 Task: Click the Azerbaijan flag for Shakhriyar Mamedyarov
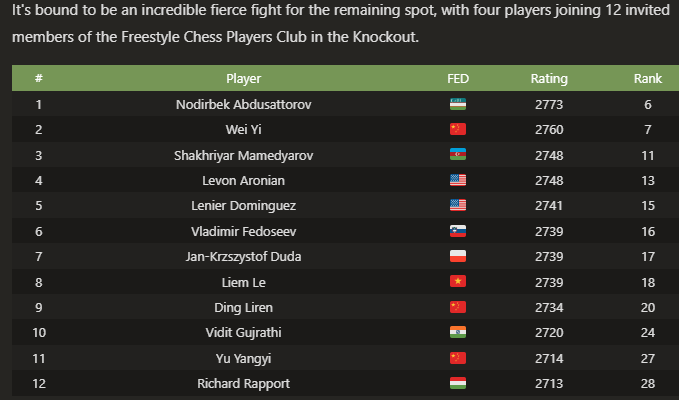[458, 155]
